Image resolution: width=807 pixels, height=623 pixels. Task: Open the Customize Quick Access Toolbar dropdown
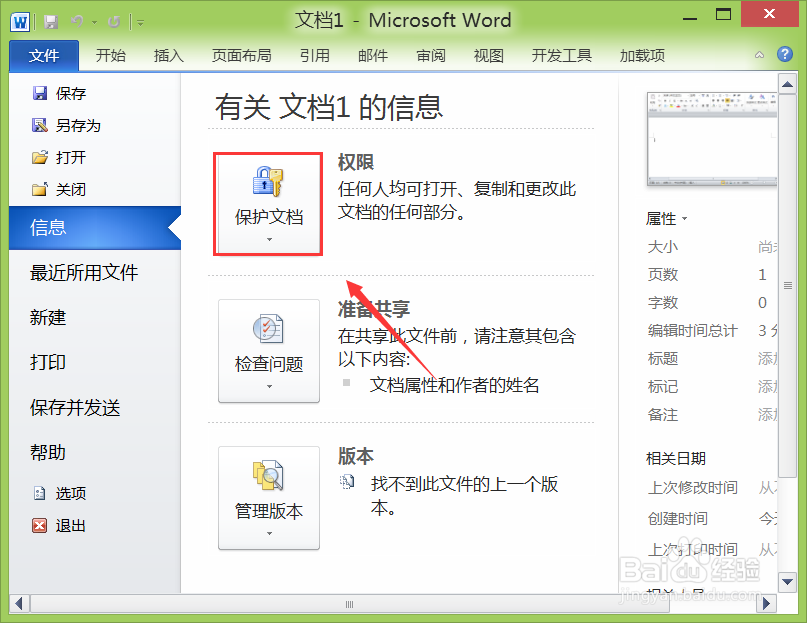[x=141, y=23]
